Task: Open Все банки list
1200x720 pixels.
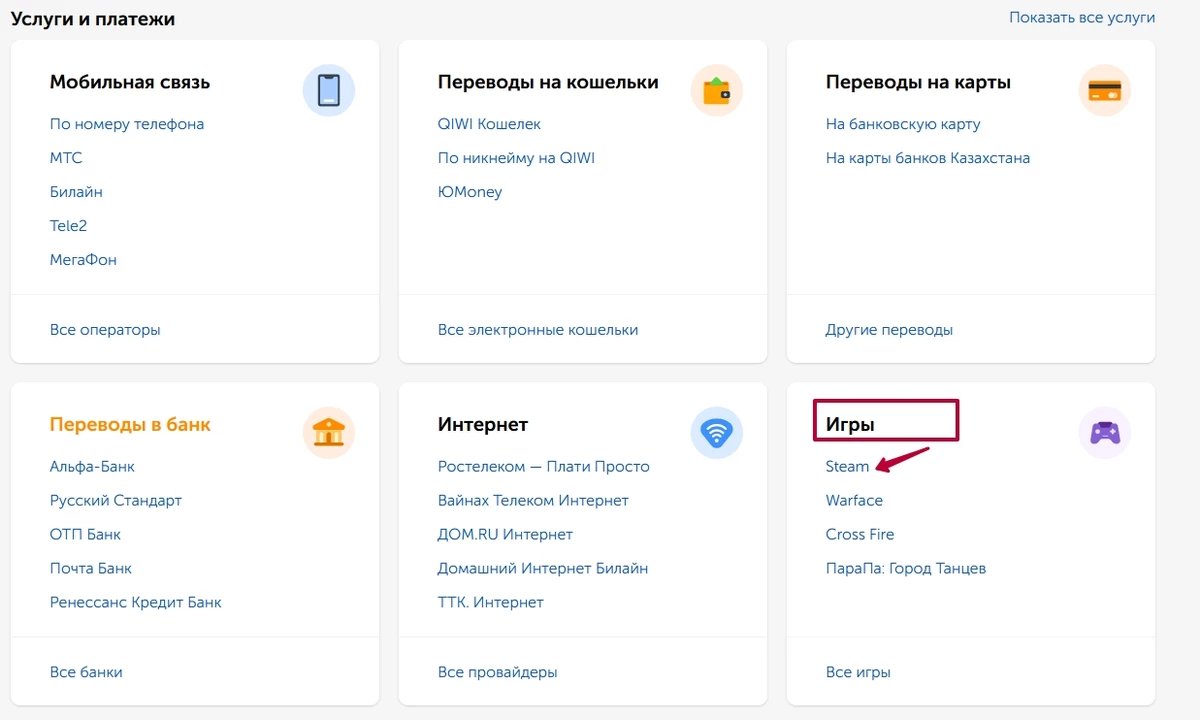Action: (x=86, y=672)
